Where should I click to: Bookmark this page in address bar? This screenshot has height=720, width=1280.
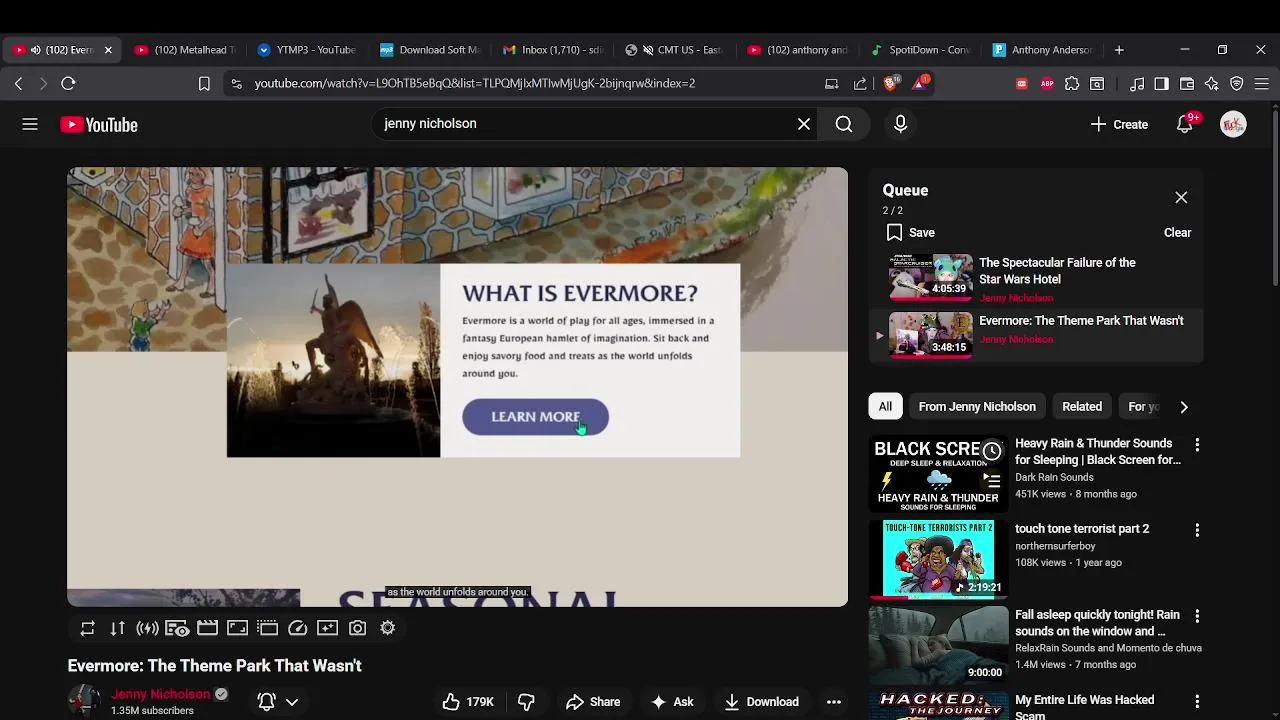(x=204, y=84)
